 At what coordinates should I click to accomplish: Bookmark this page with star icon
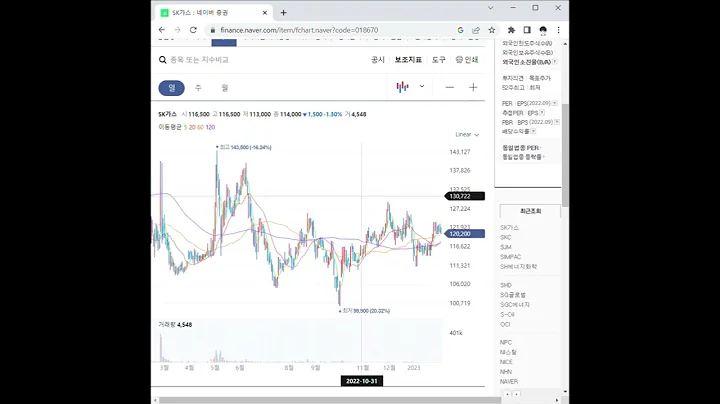point(492,30)
